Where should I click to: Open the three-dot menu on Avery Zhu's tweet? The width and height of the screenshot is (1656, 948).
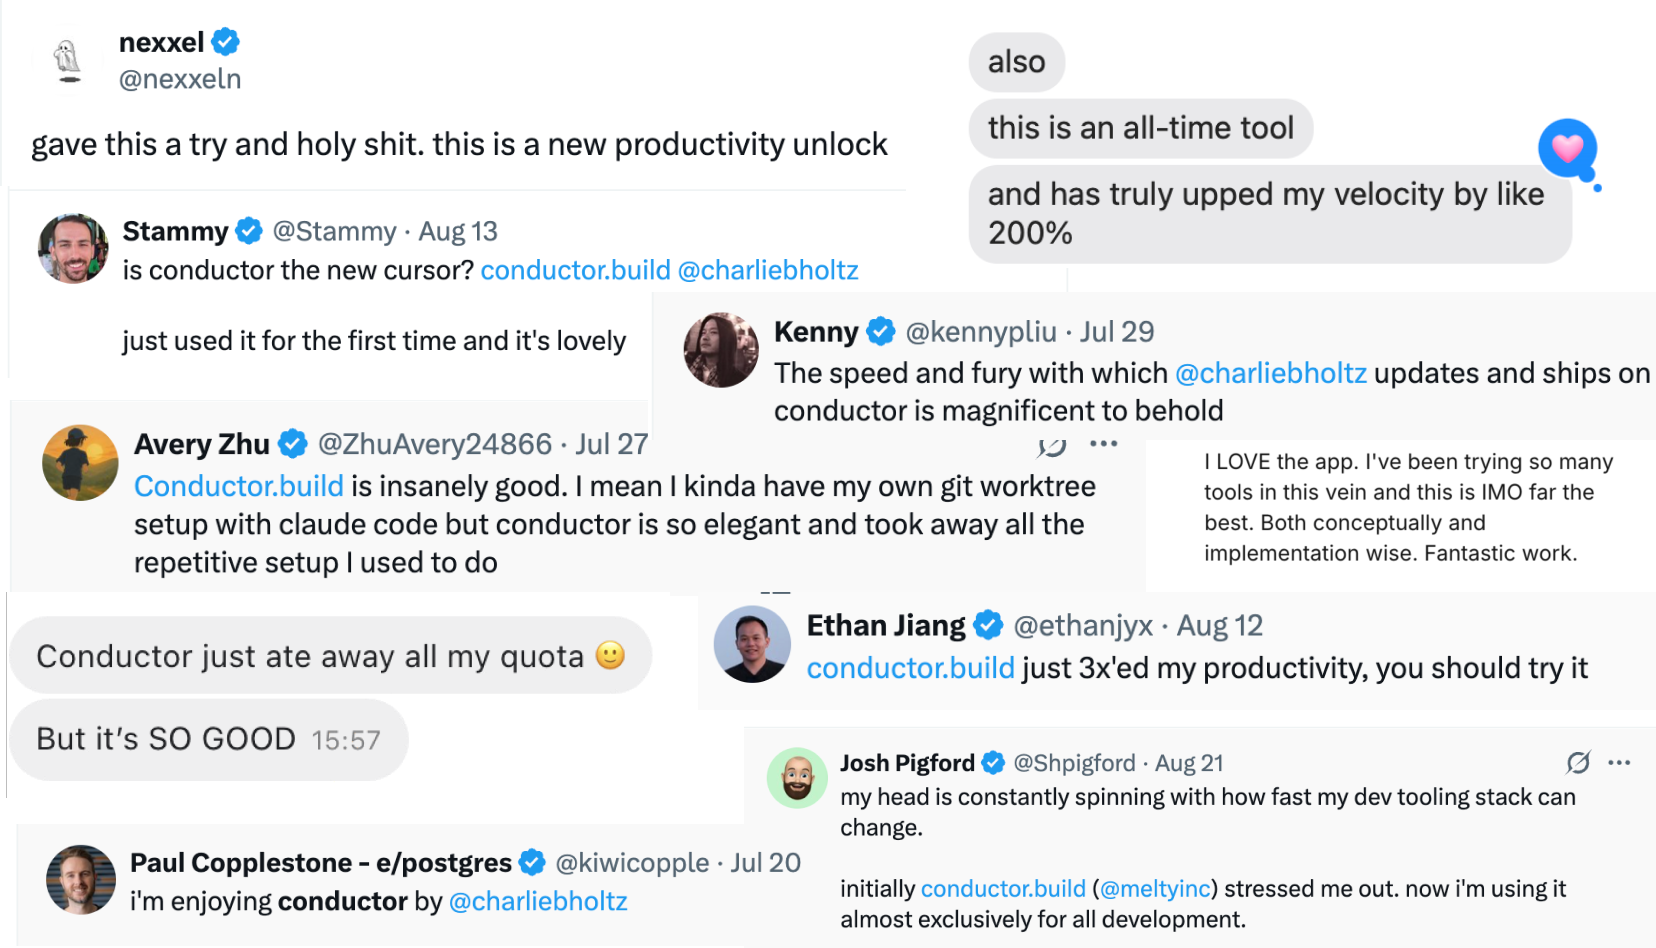(1103, 444)
